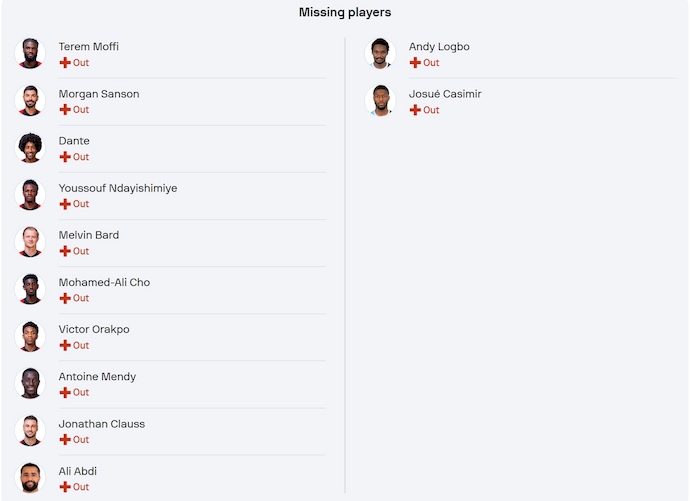Open Youssouf Ndayishimiye's player name link
Screen dimensions: 690x501
coord(118,188)
